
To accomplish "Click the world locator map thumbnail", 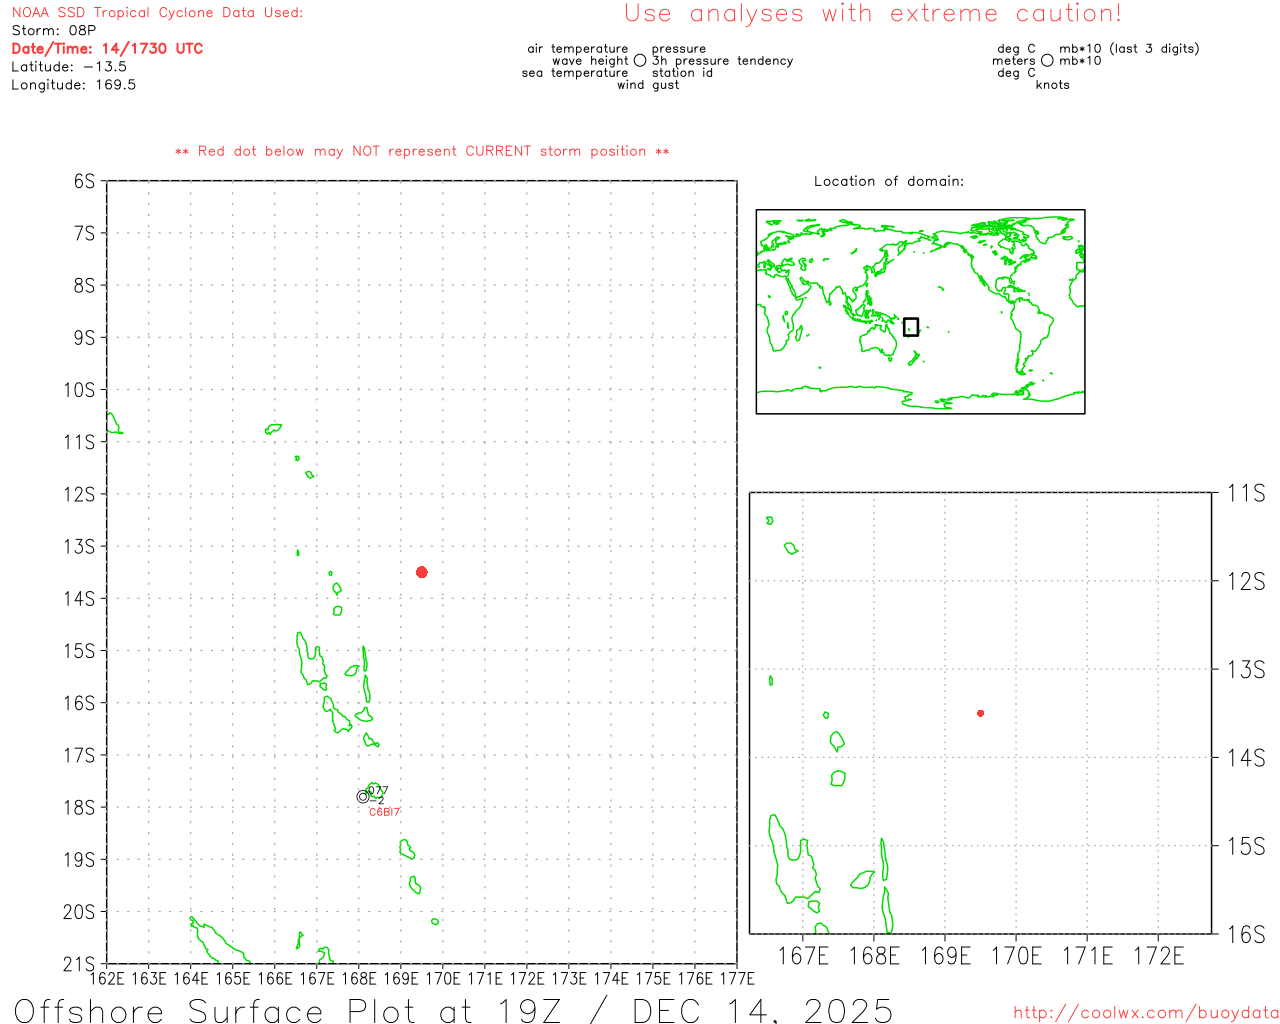I will [x=920, y=312].
